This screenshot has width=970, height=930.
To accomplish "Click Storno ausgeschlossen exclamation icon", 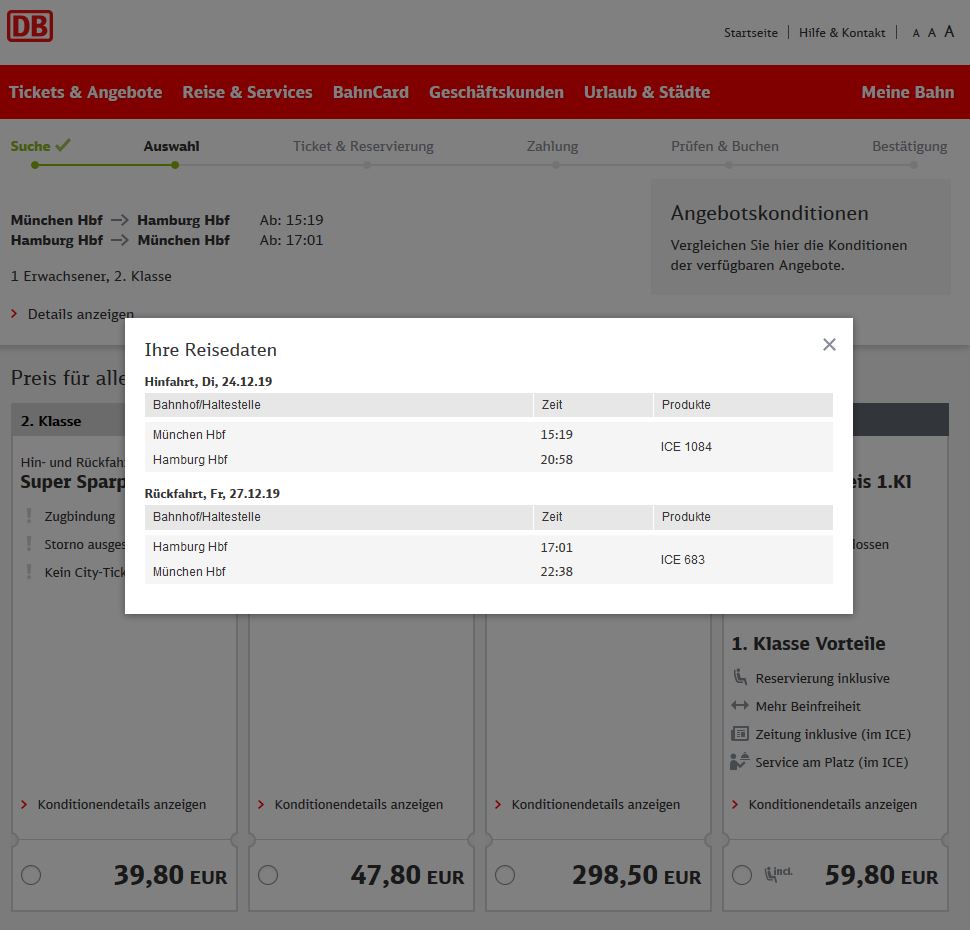I will (x=28, y=543).
